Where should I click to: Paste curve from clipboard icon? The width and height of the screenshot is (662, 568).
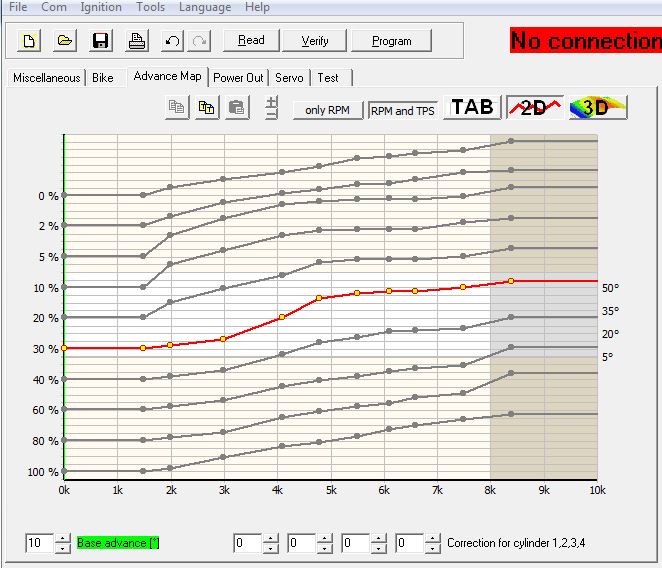click(x=237, y=107)
